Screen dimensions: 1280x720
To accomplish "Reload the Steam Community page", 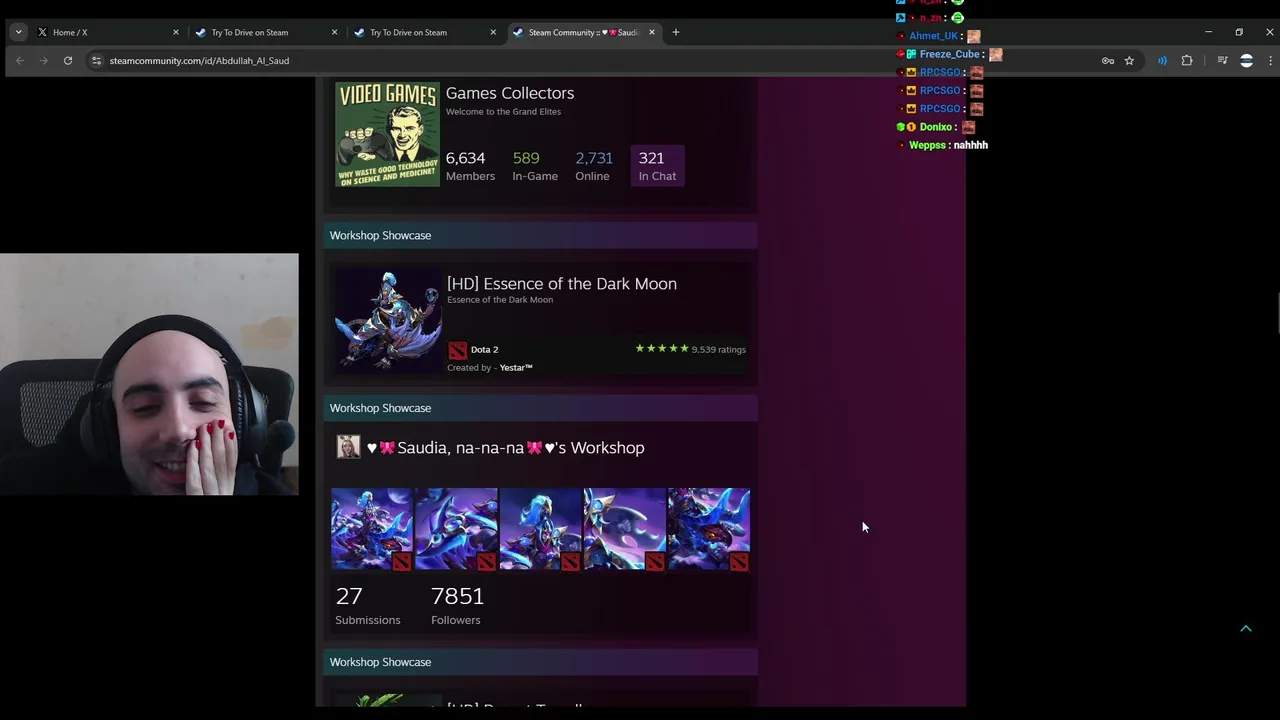I will point(67,61).
